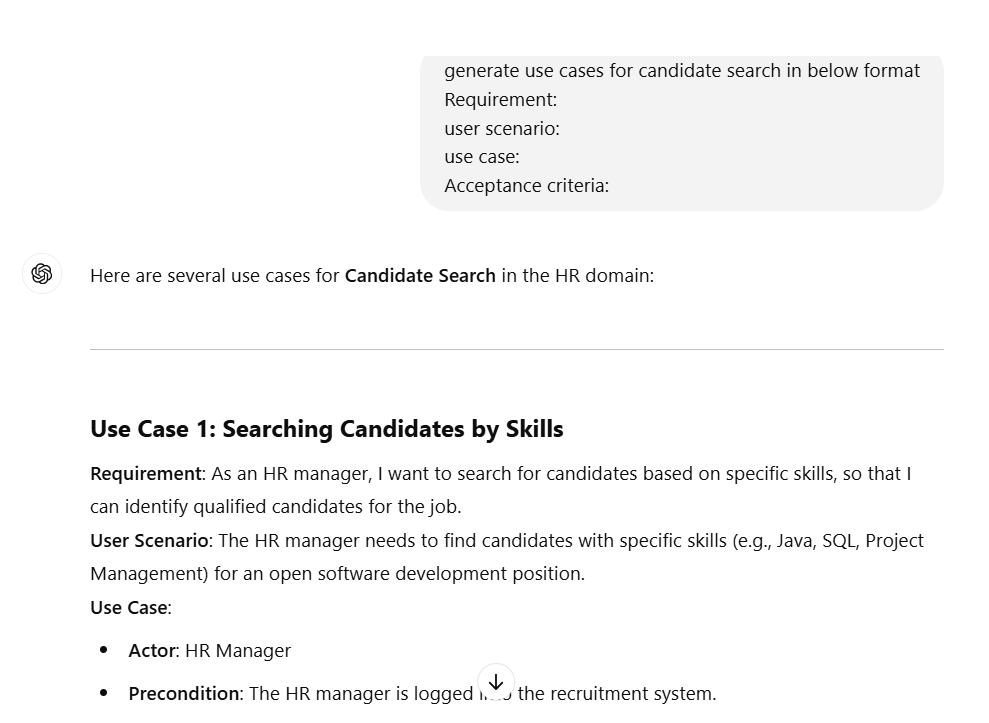
Task: Click 'HR Manager' text after Actor
Action: pyautogui.click(x=238, y=650)
